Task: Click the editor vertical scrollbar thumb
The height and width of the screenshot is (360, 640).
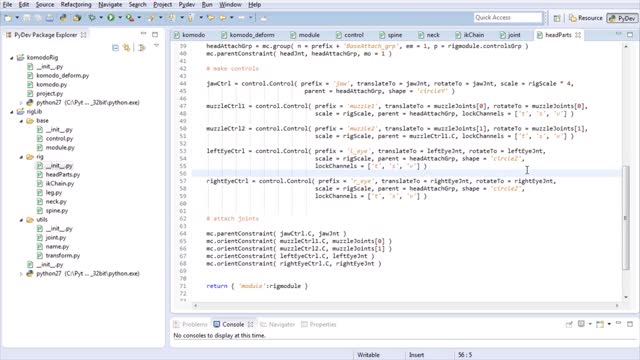Action: coord(626,218)
